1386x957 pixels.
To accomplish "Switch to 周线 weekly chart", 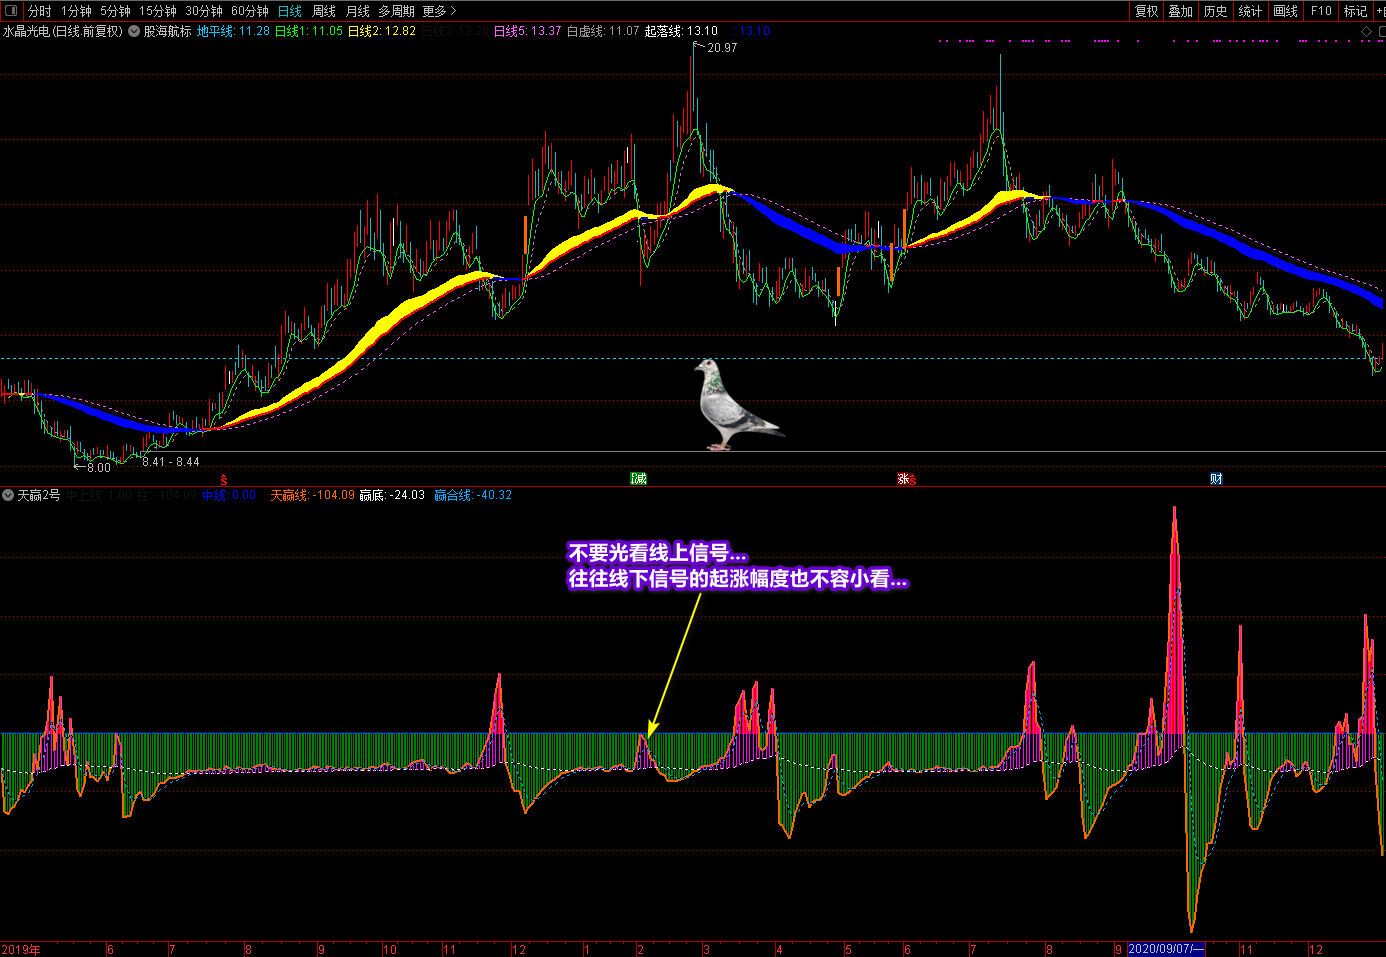I will (x=324, y=11).
